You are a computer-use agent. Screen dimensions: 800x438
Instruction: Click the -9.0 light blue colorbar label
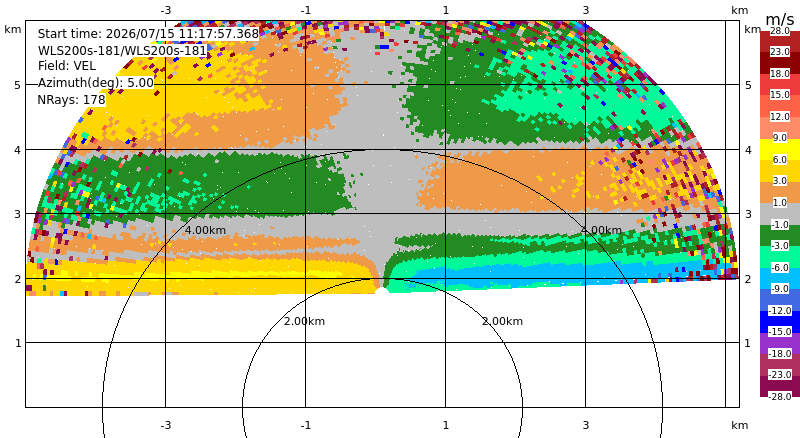coord(780,288)
